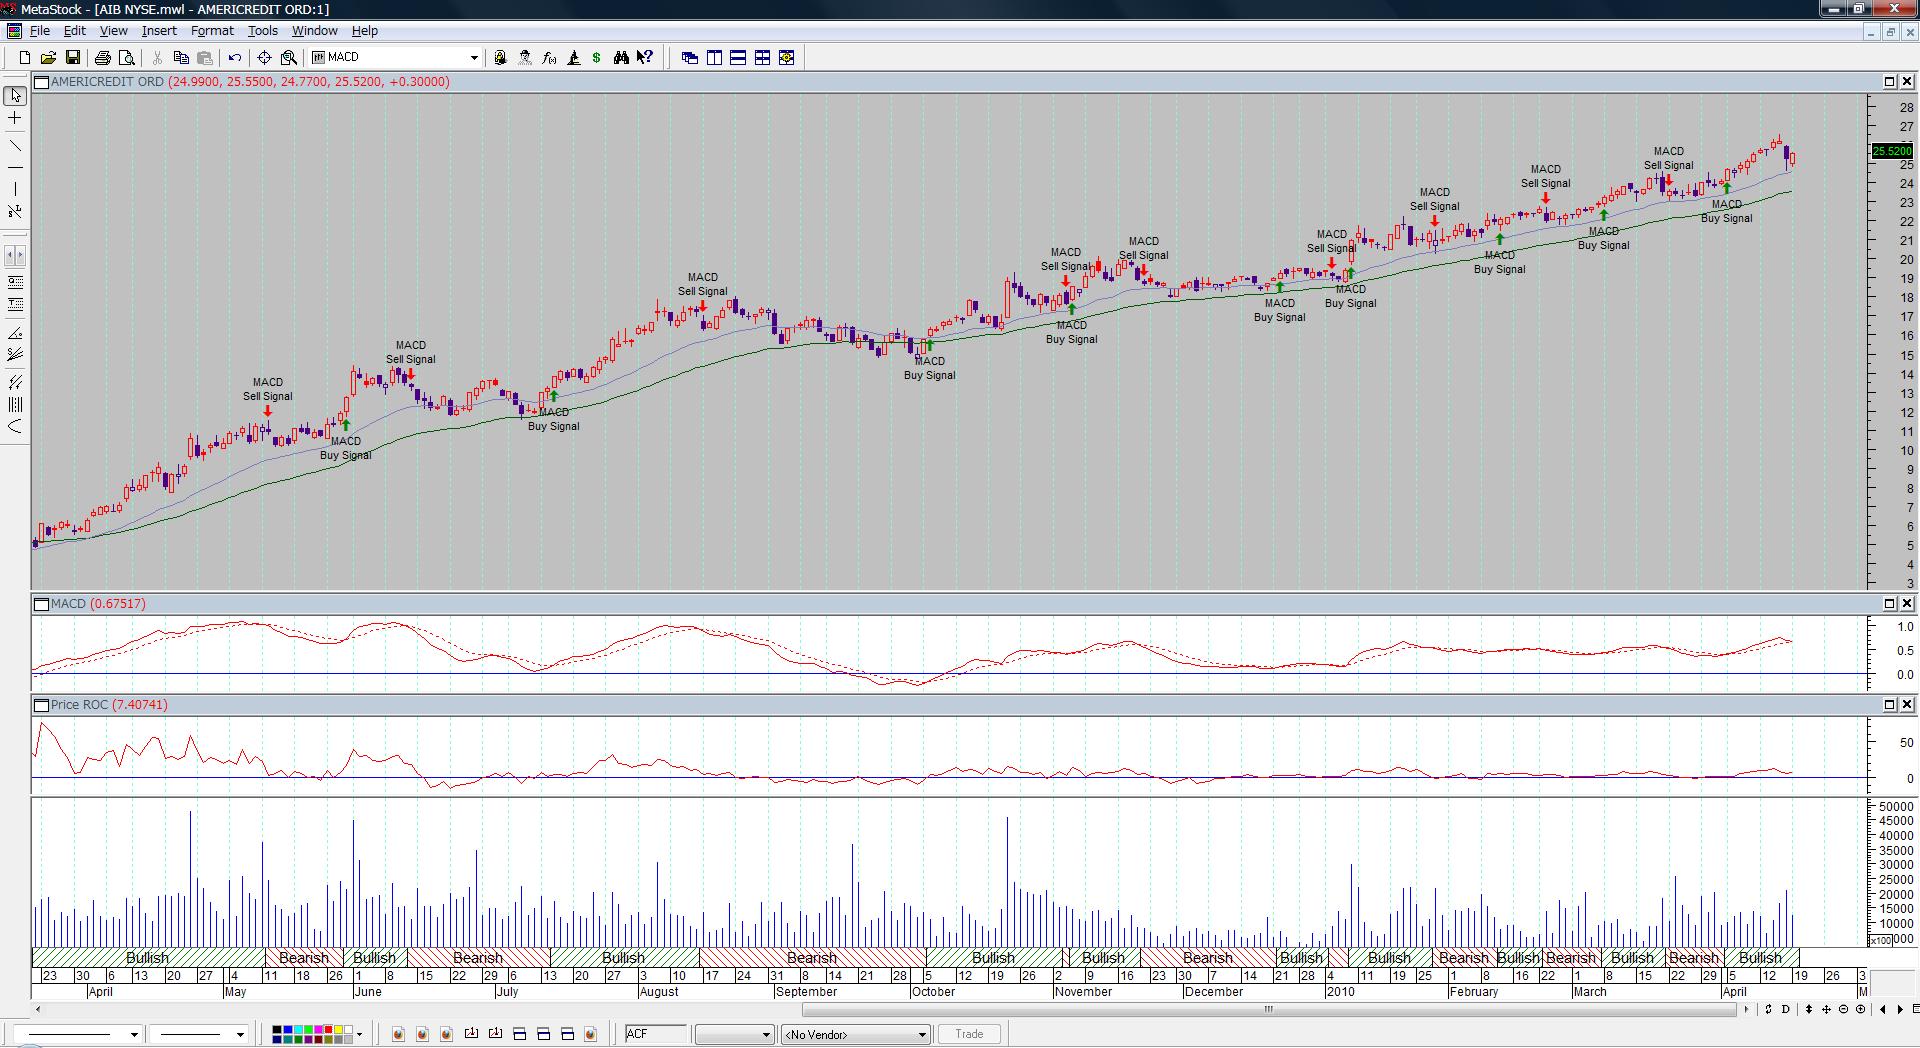Click the Print icon in toolbar
Image resolution: width=1920 pixels, height=1048 pixels.
pos(102,58)
